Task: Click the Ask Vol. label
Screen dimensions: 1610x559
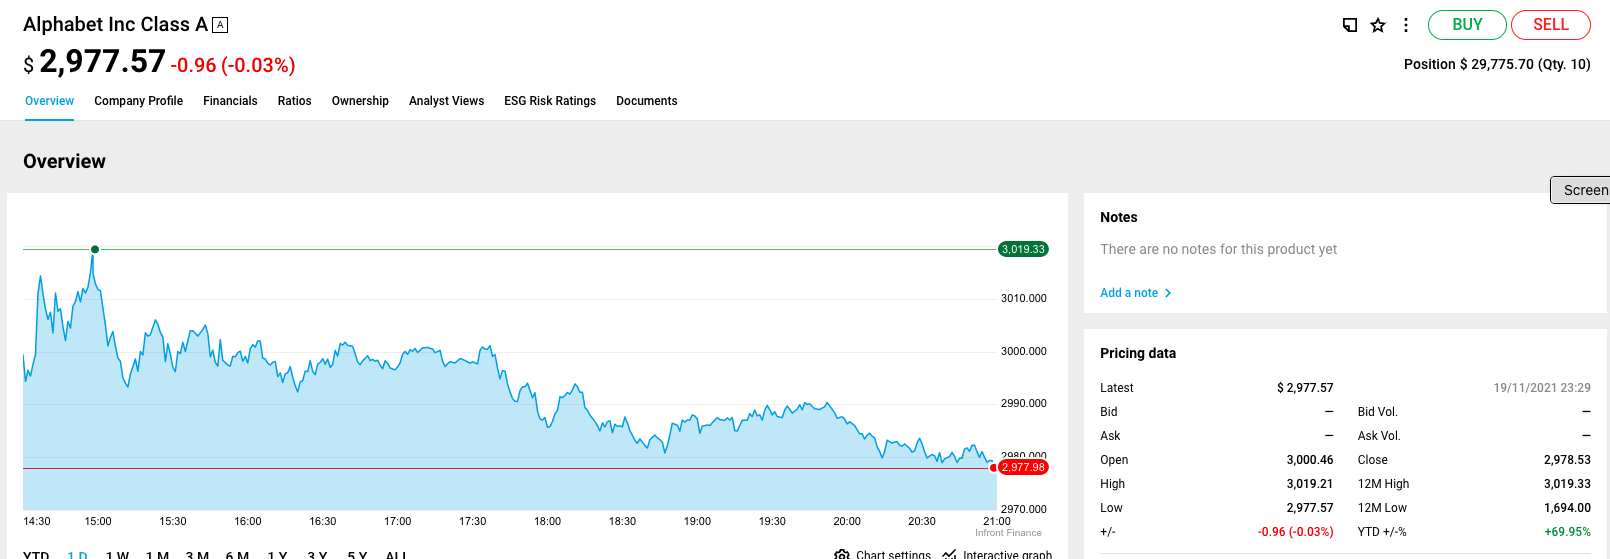Action: 1379,436
